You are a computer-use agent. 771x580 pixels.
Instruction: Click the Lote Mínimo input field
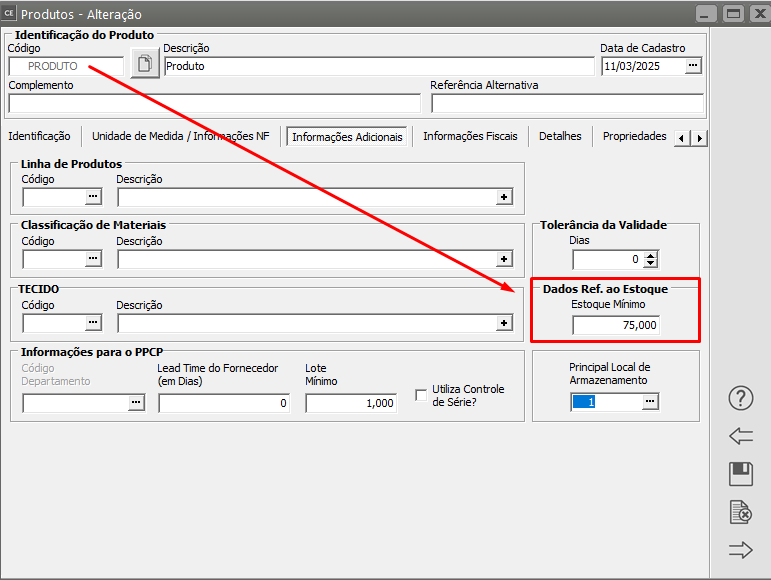(x=351, y=403)
